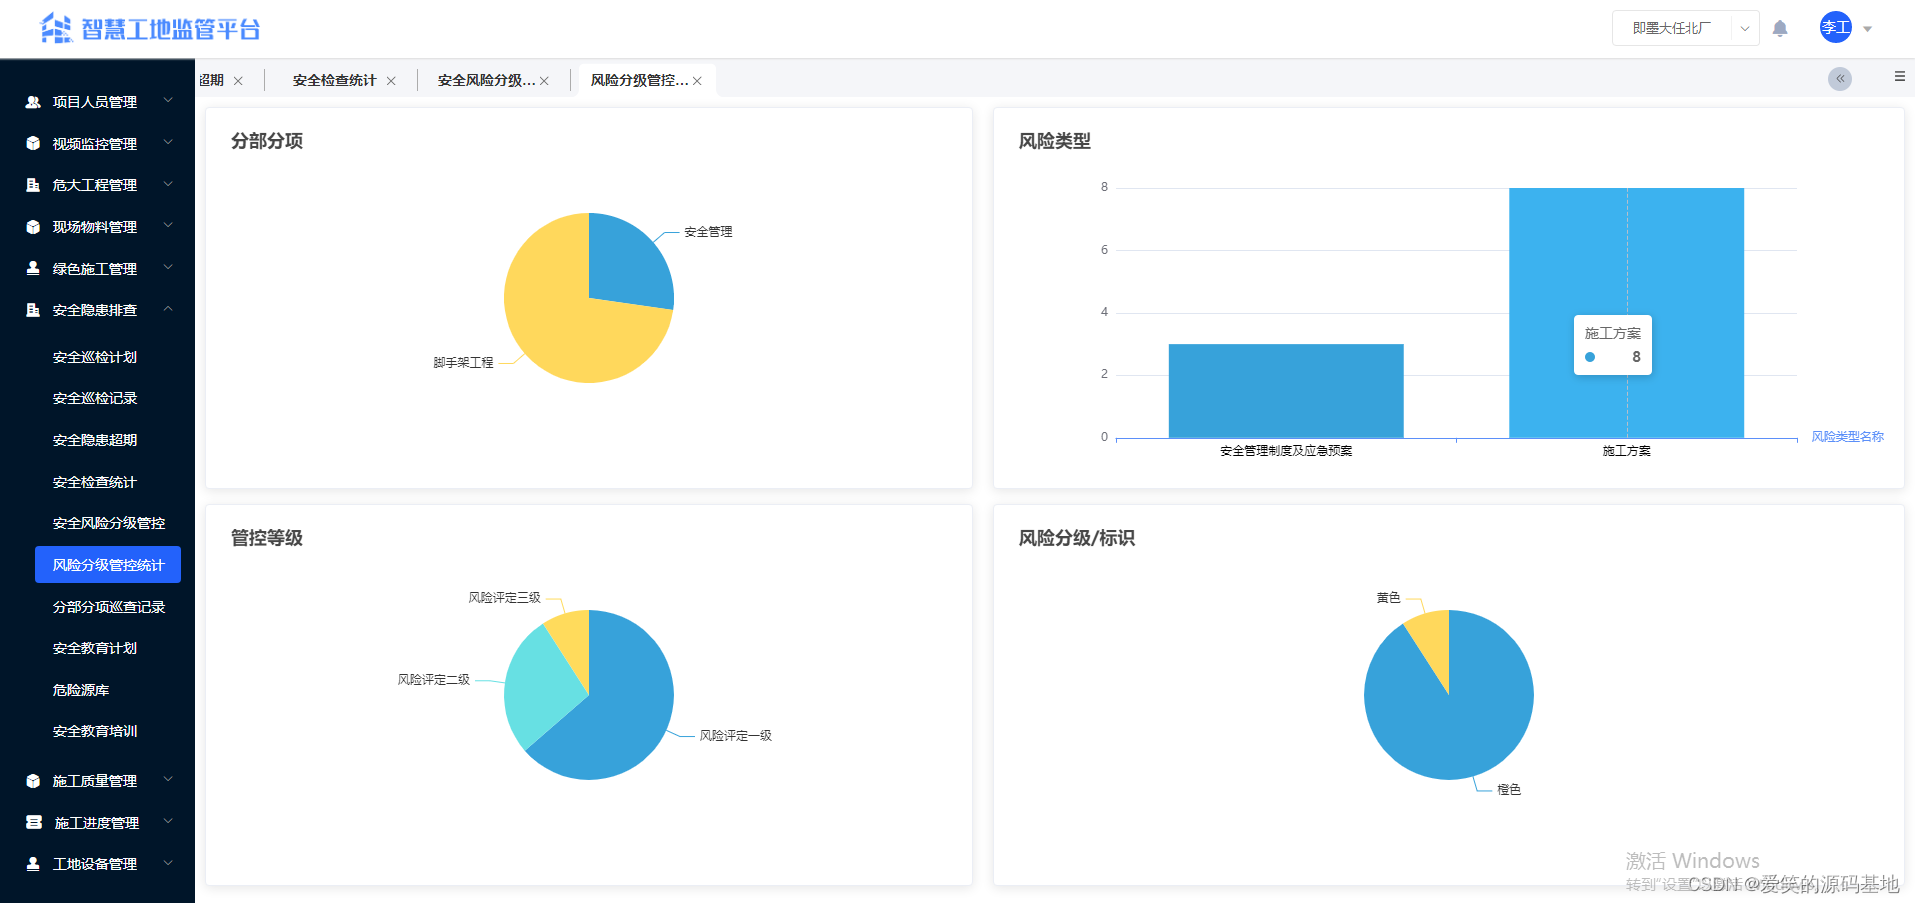Open 安全风险分级管控 sidebar item
The width and height of the screenshot is (1915, 903).
108,523
